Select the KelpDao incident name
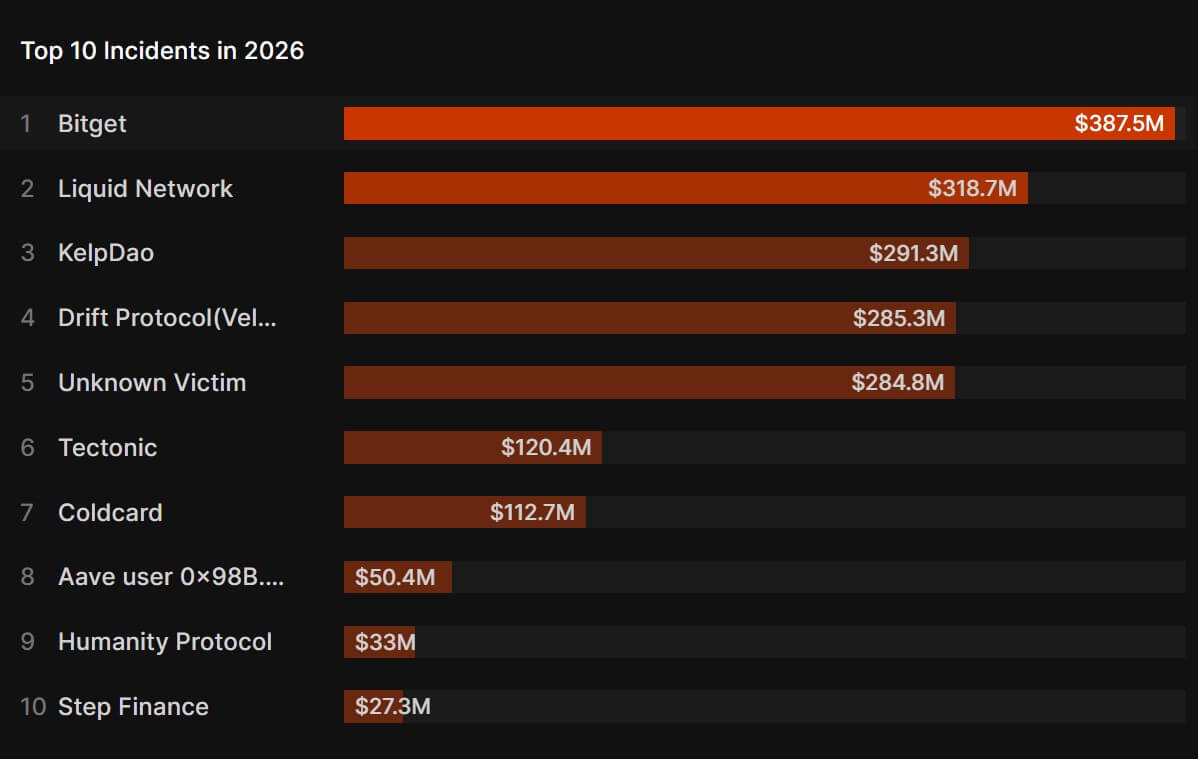Viewport: 1198px width, 759px height. (106, 253)
